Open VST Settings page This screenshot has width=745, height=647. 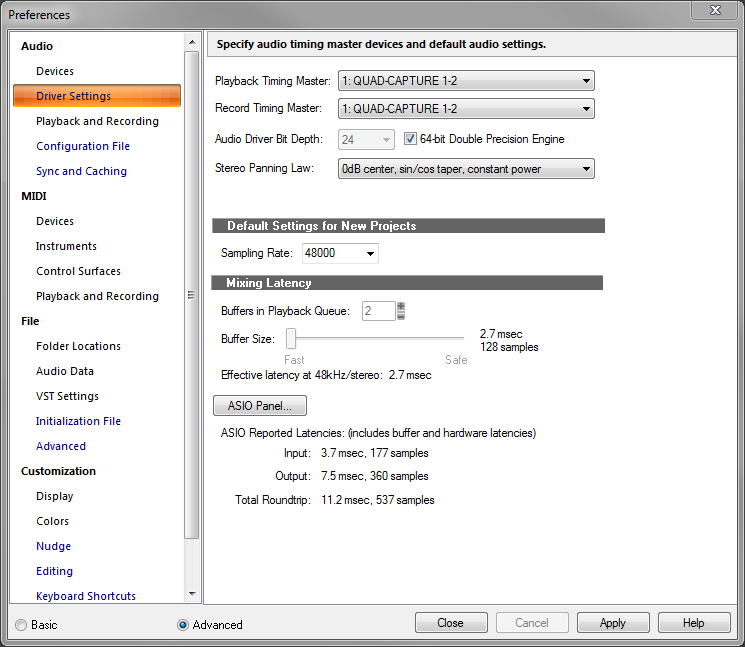click(67, 396)
